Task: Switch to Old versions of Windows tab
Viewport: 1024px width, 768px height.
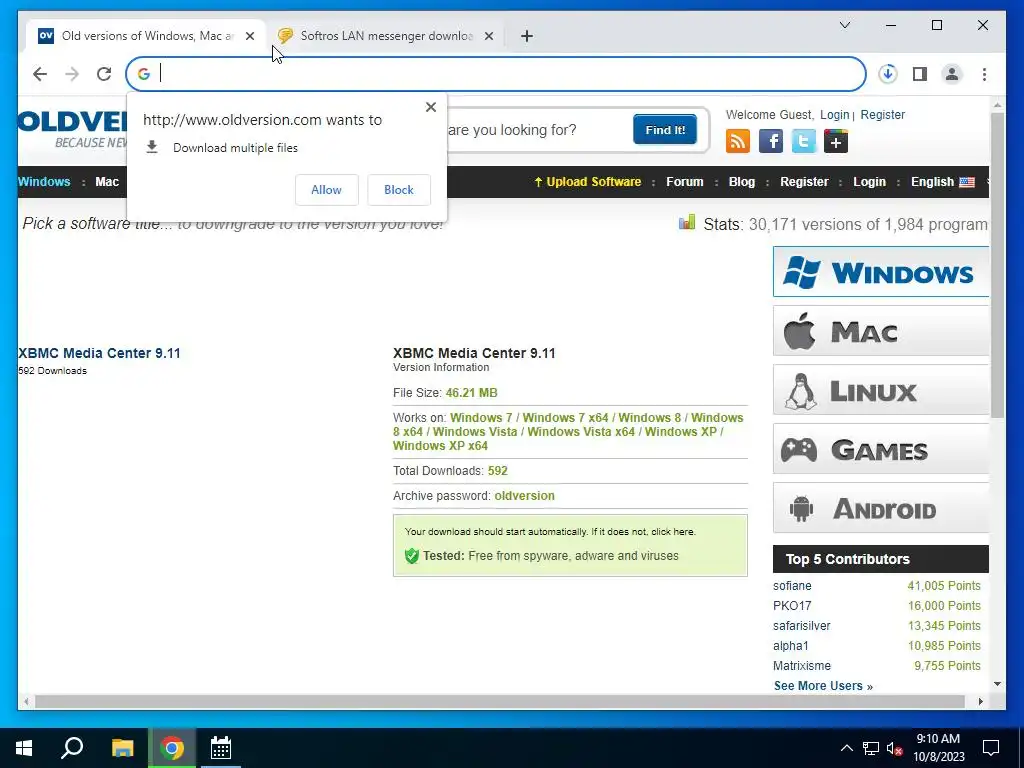Action: [x=147, y=36]
